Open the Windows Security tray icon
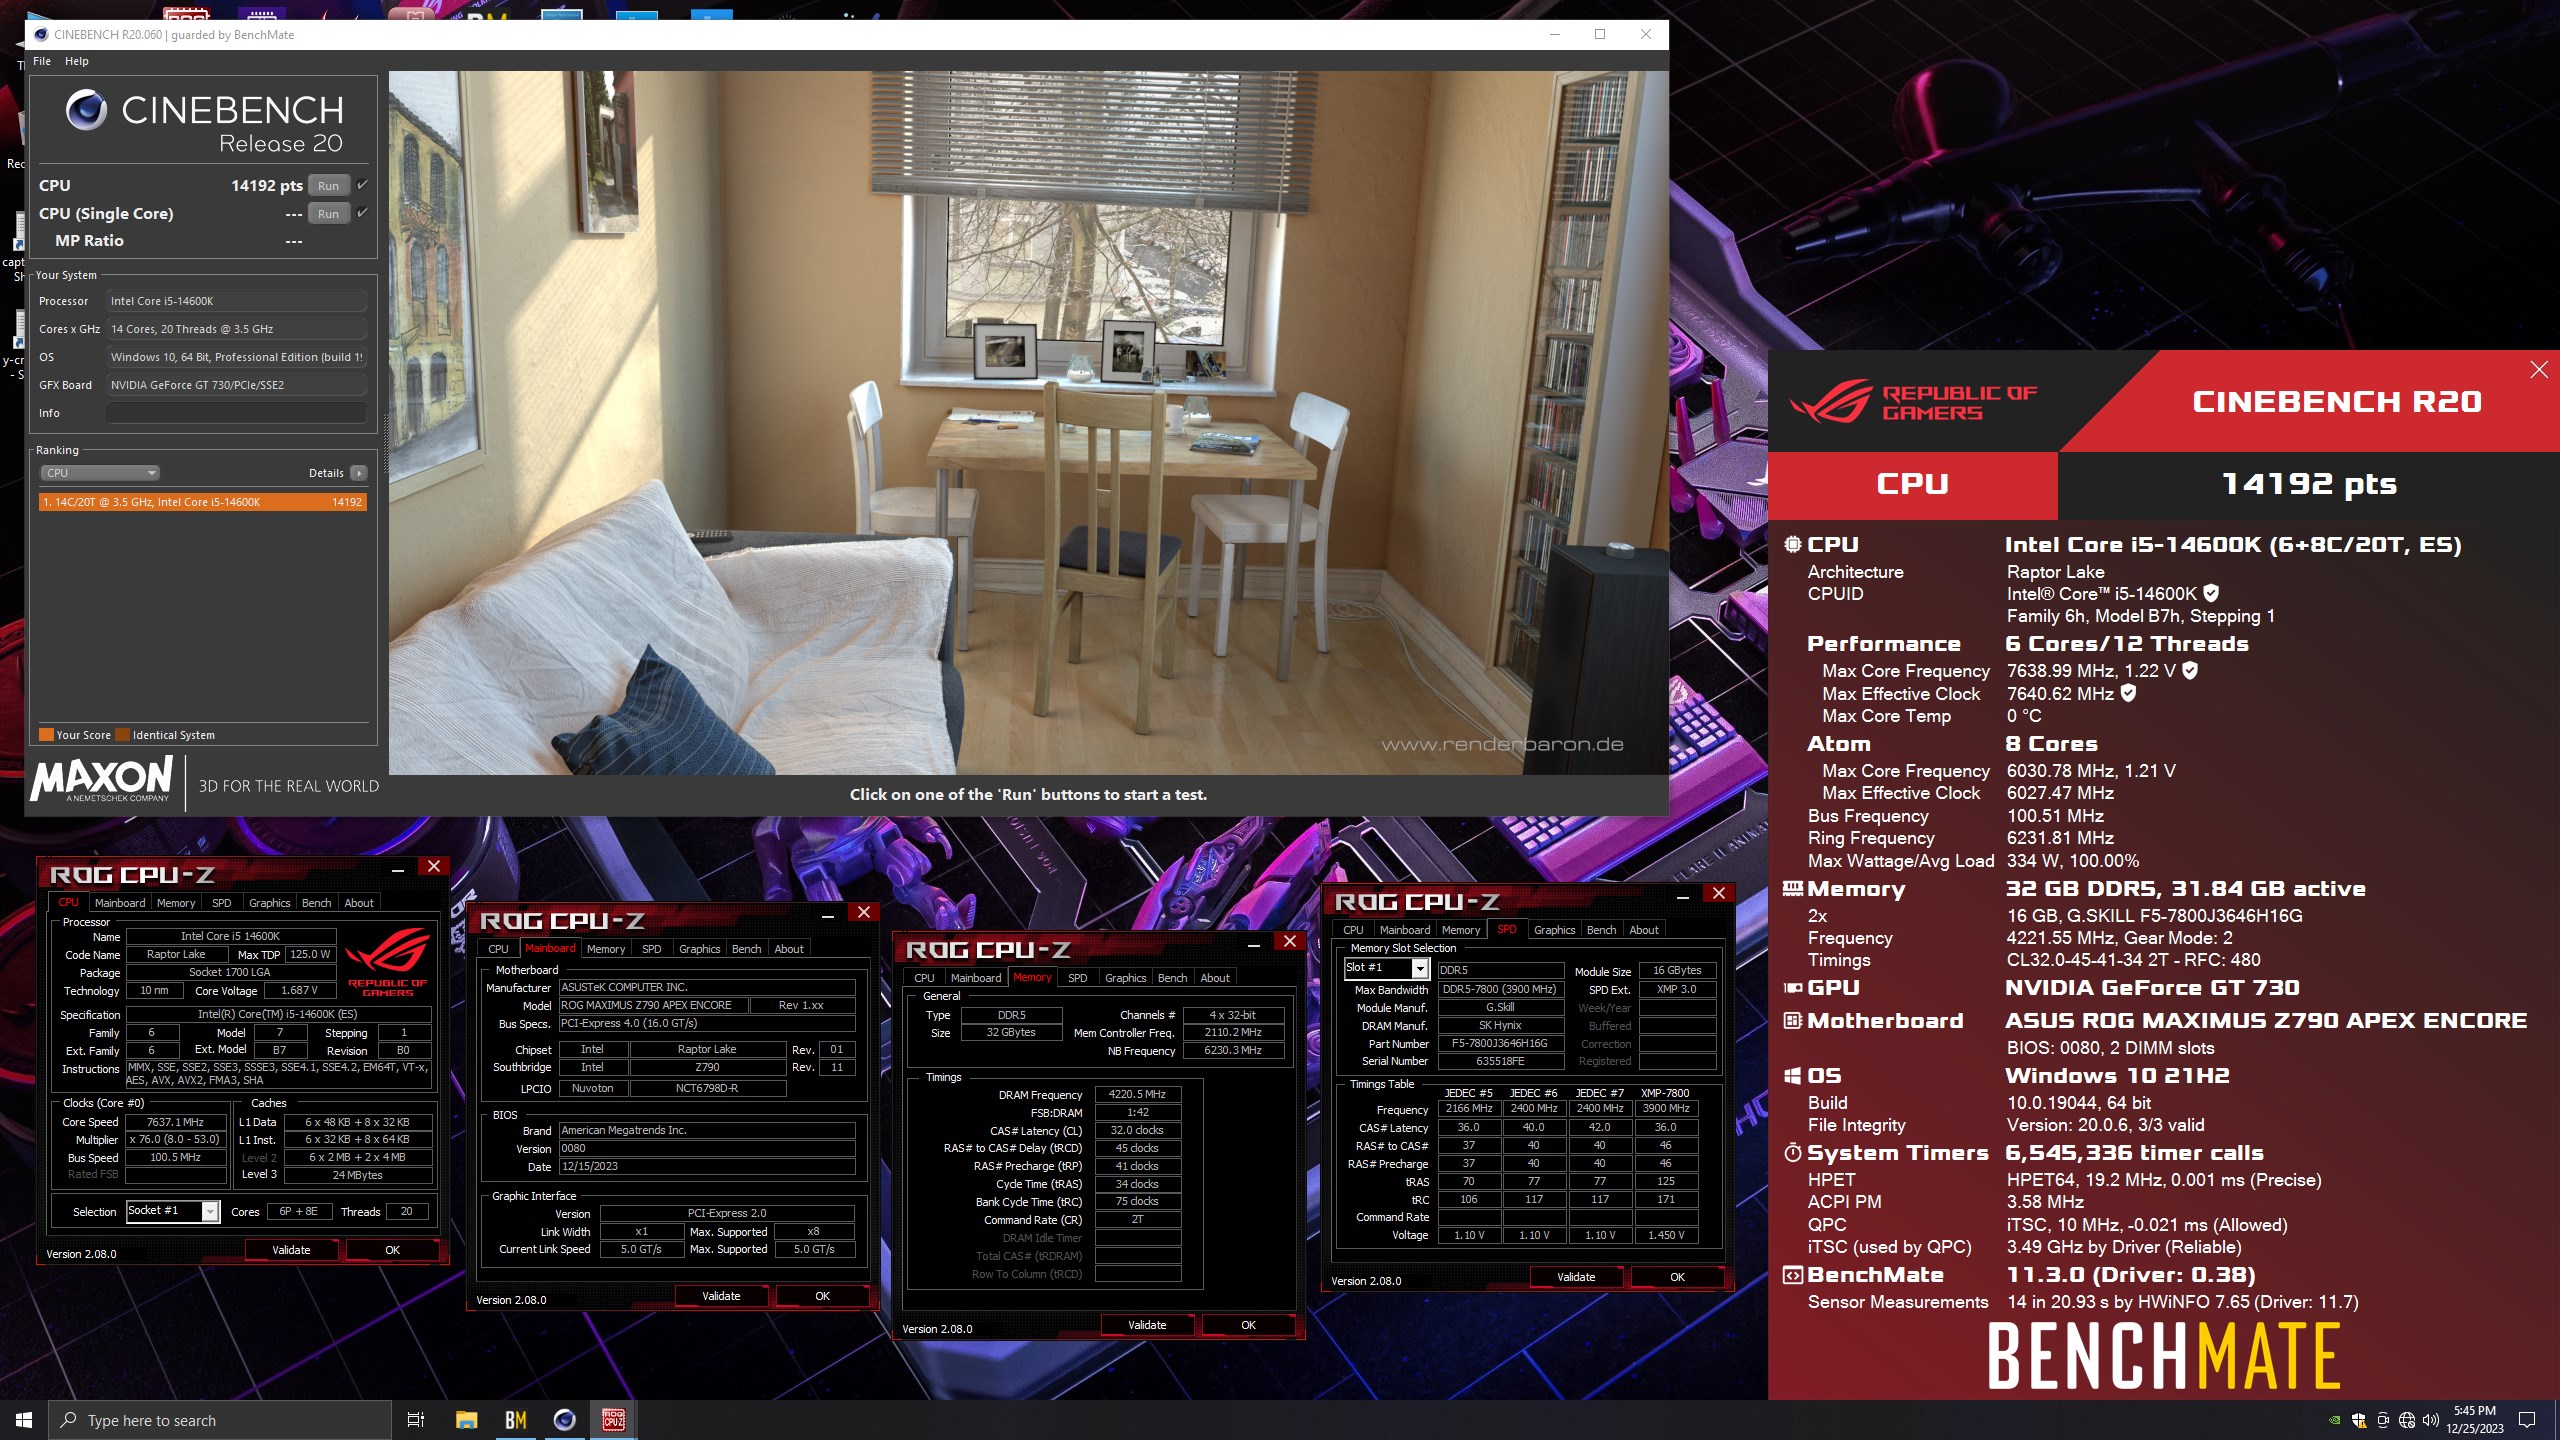 coord(2359,1420)
